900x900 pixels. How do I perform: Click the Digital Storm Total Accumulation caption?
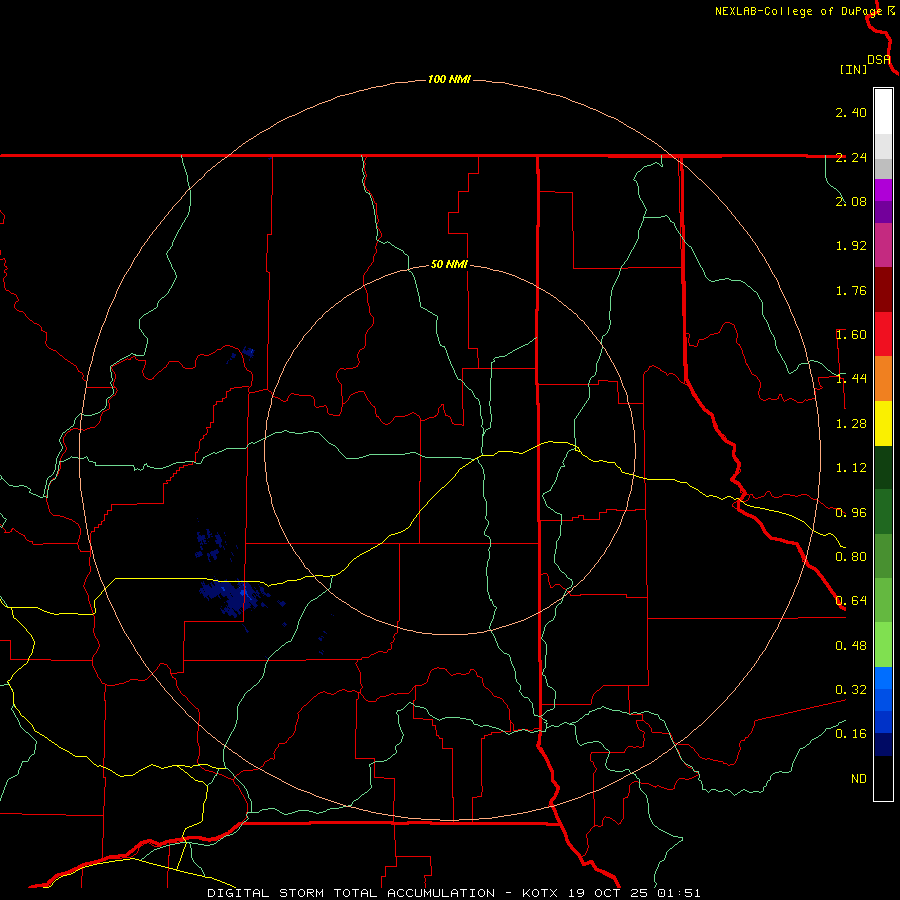point(350,893)
